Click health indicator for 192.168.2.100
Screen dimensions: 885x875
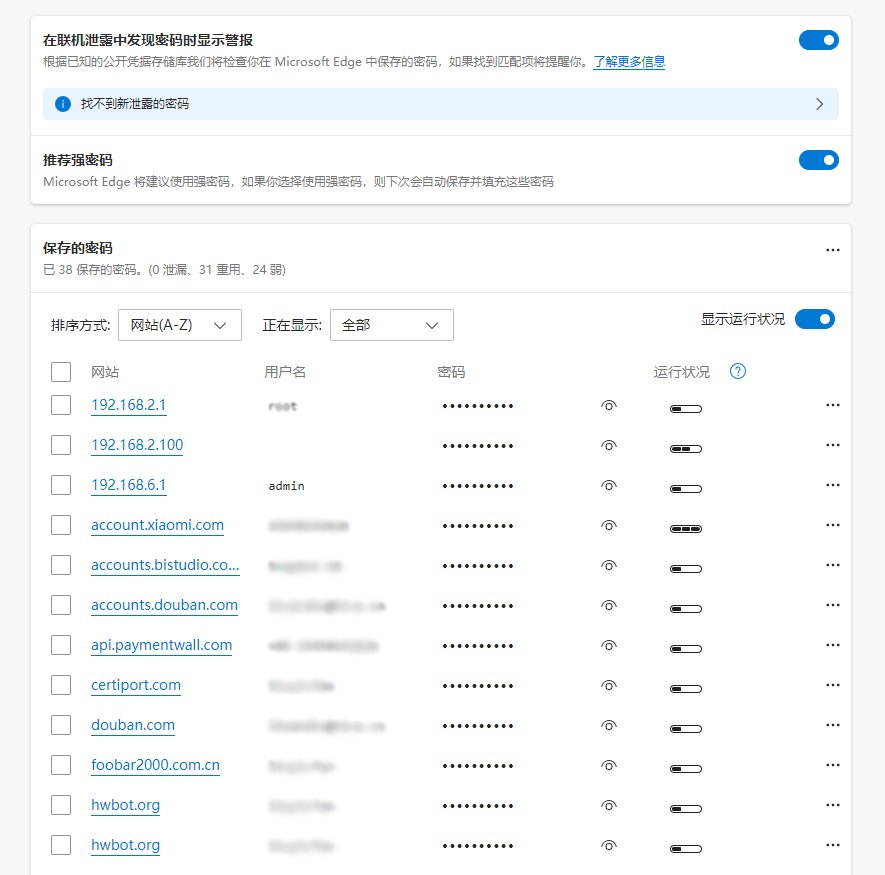point(686,449)
